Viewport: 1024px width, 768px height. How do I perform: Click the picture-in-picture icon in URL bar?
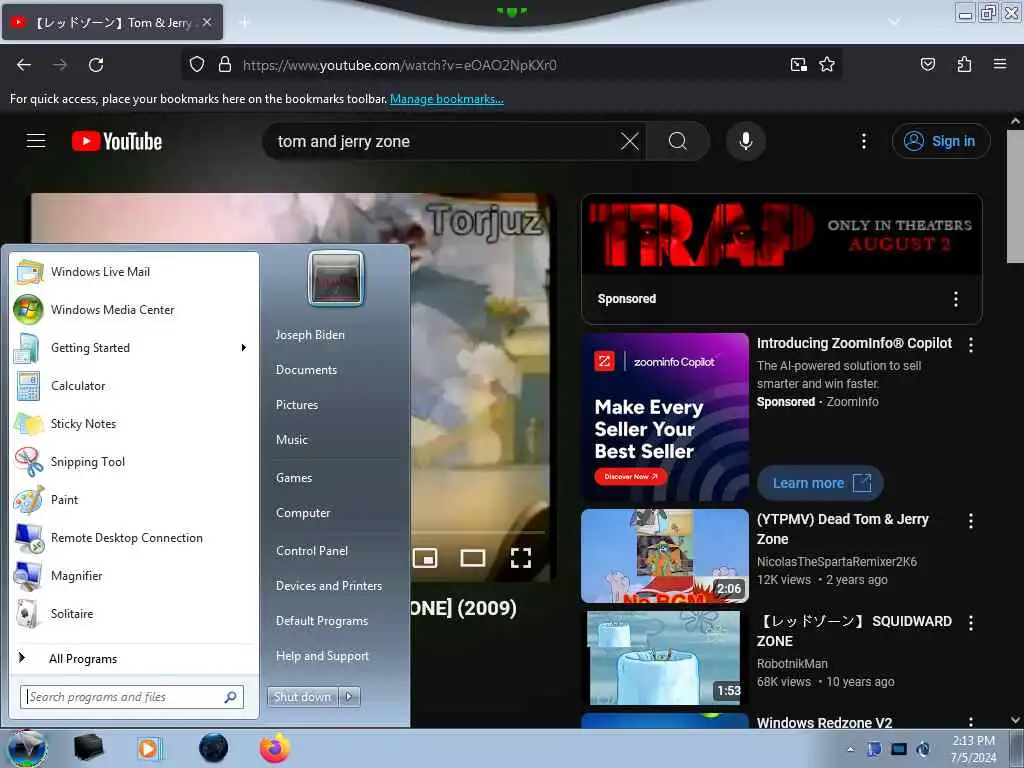(x=798, y=65)
